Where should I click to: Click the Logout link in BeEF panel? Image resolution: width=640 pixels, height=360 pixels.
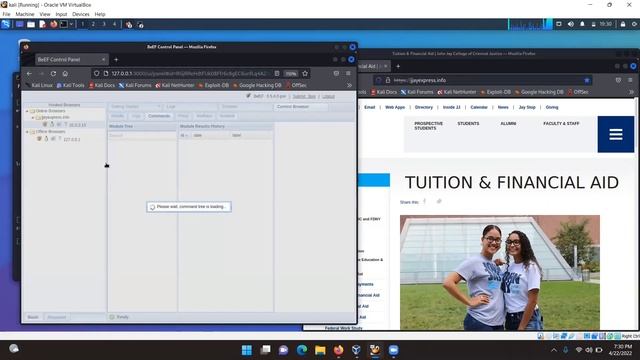(328, 96)
